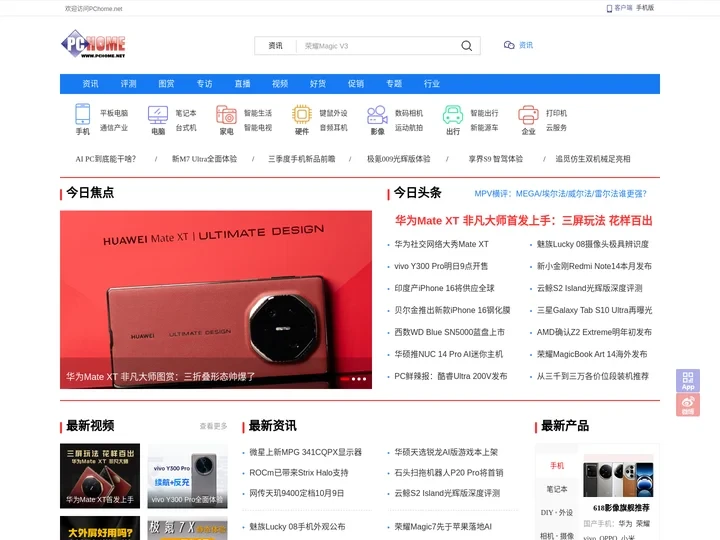The width and height of the screenshot is (720, 540).
Task: Open 'AI PC到底能干啥?' topic link
Action: coord(106,159)
